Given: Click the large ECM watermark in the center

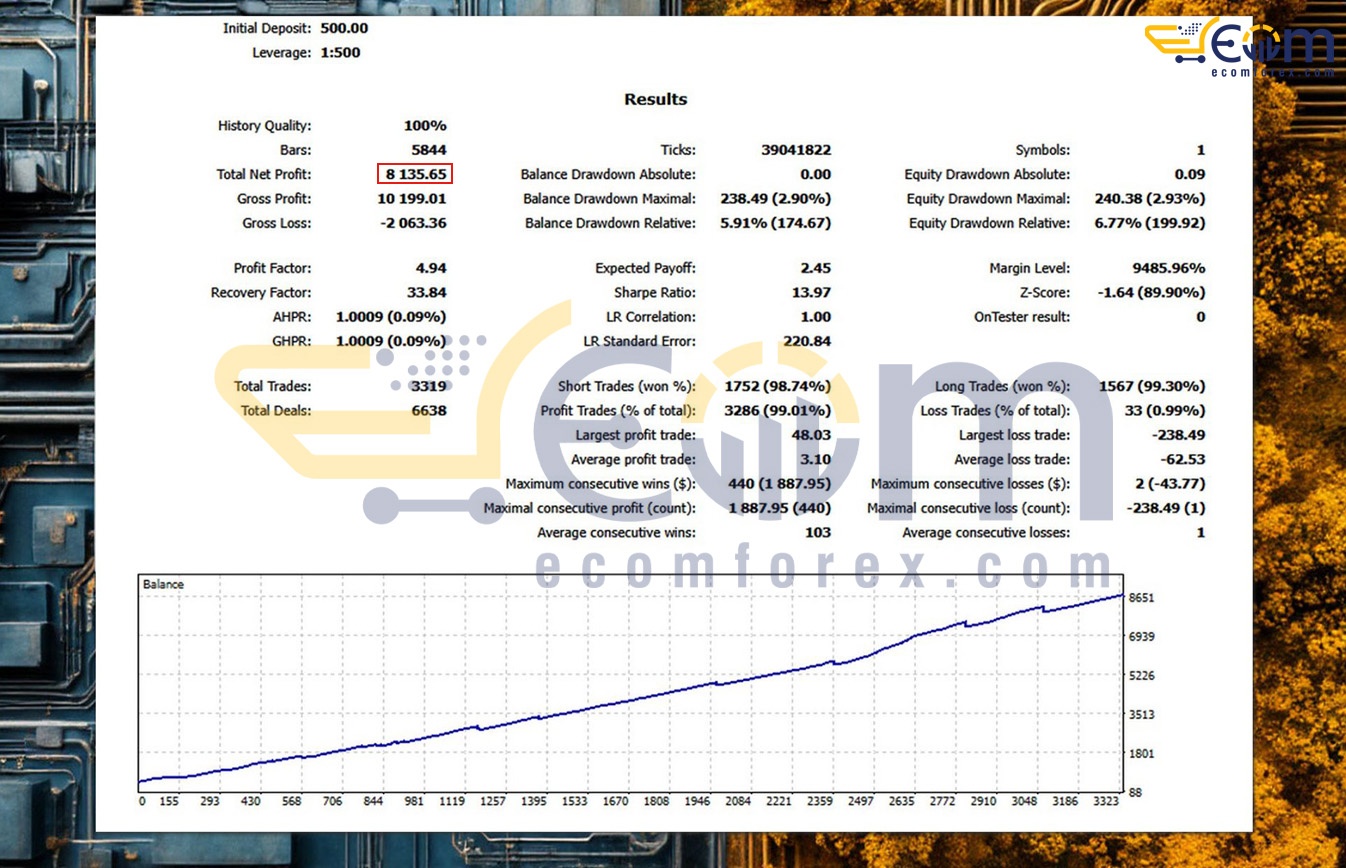Looking at the screenshot, I should (x=660, y=430).
